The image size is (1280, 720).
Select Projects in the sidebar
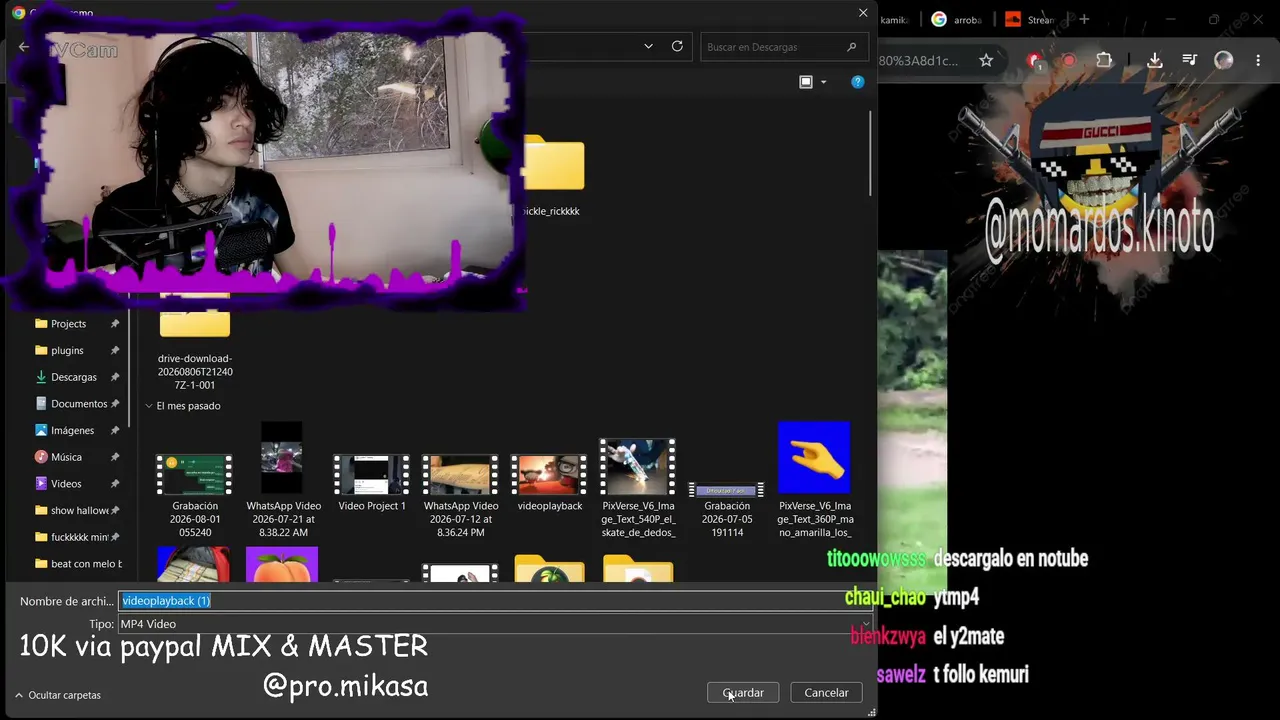click(x=68, y=324)
